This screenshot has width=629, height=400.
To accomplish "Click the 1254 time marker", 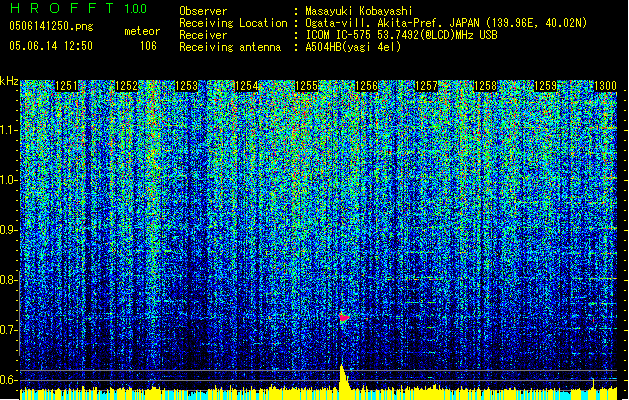I will [246, 86].
